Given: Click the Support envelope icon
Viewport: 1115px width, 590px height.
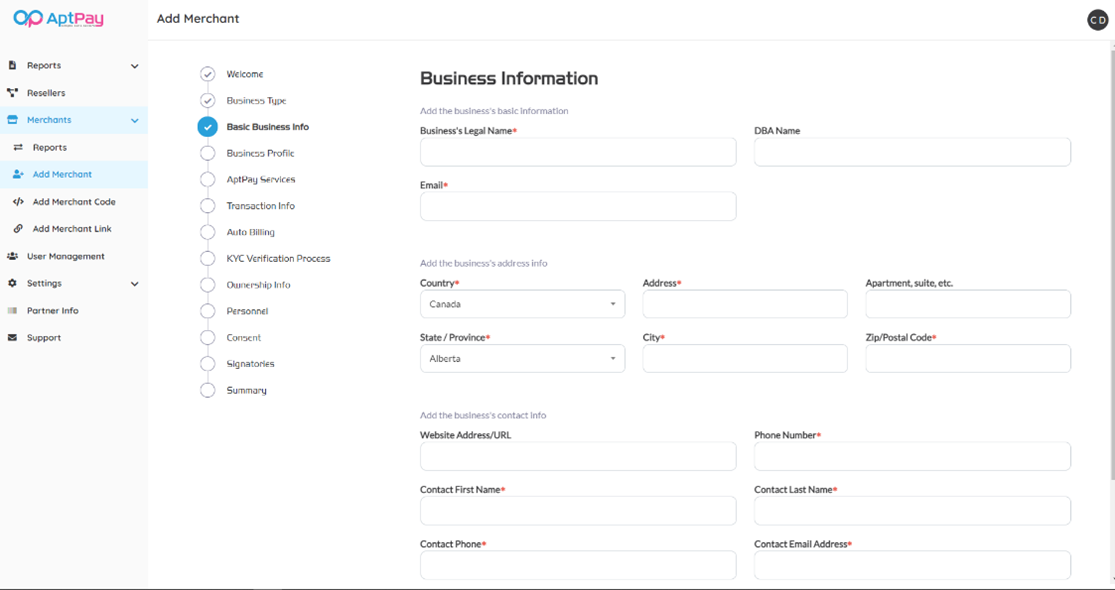Looking at the screenshot, I should pyautogui.click(x=12, y=338).
